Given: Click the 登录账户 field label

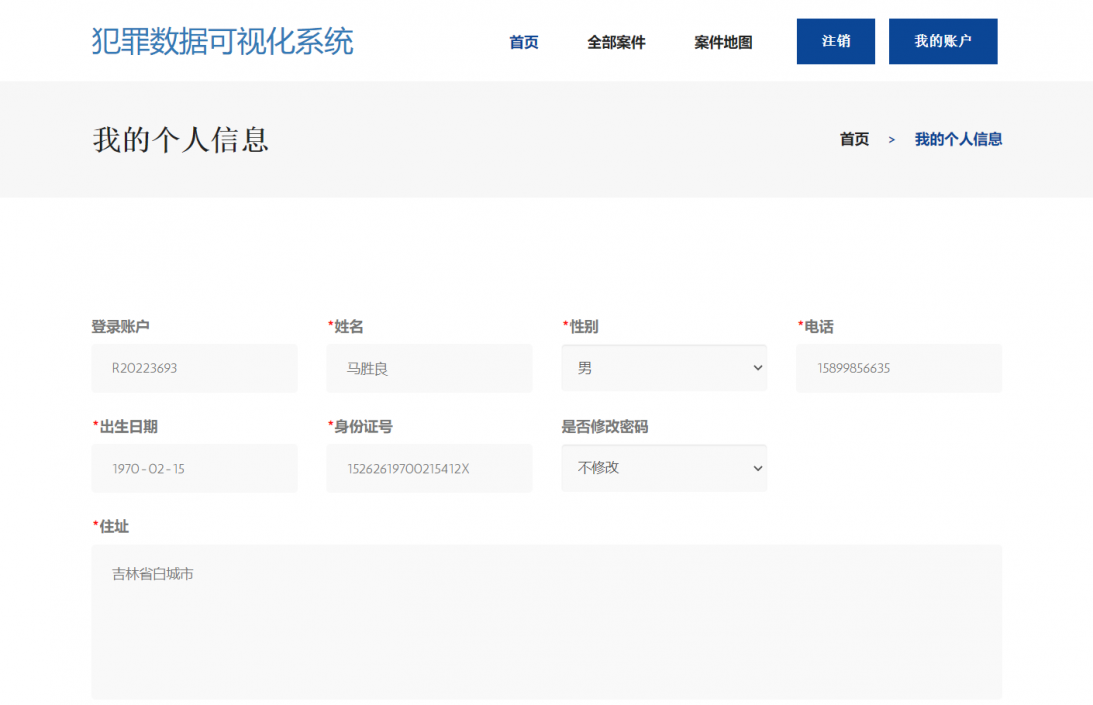Looking at the screenshot, I should [121, 326].
